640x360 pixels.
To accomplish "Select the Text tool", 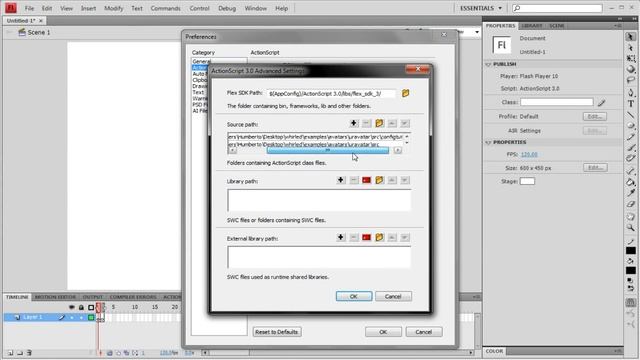I will point(631,104).
